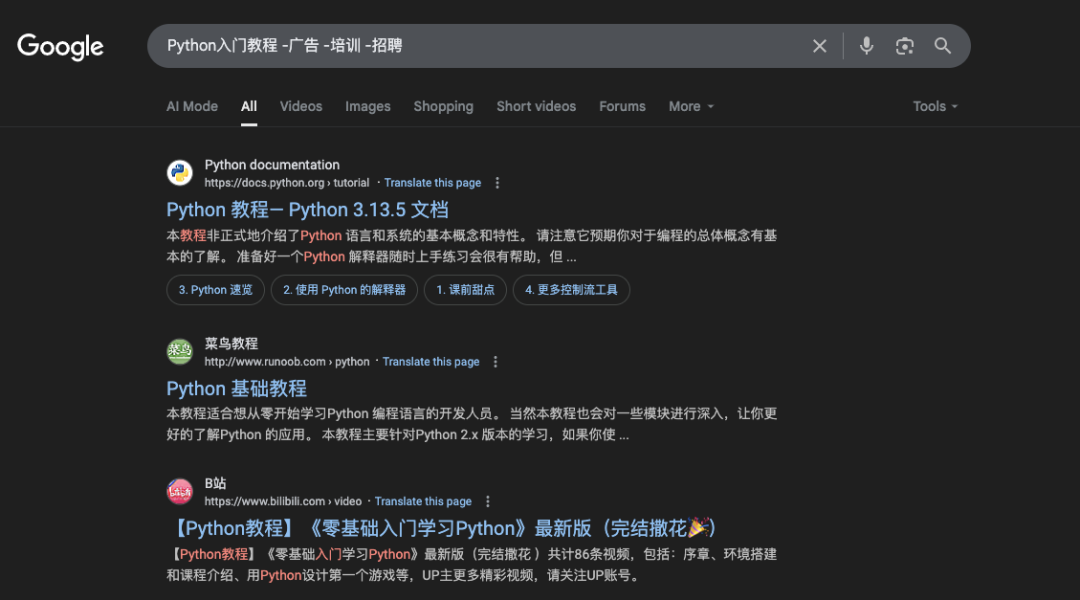Open Python 教程 — Python 3.13.5 文档 result
Viewport: 1080px width, 600px height.
(307, 209)
